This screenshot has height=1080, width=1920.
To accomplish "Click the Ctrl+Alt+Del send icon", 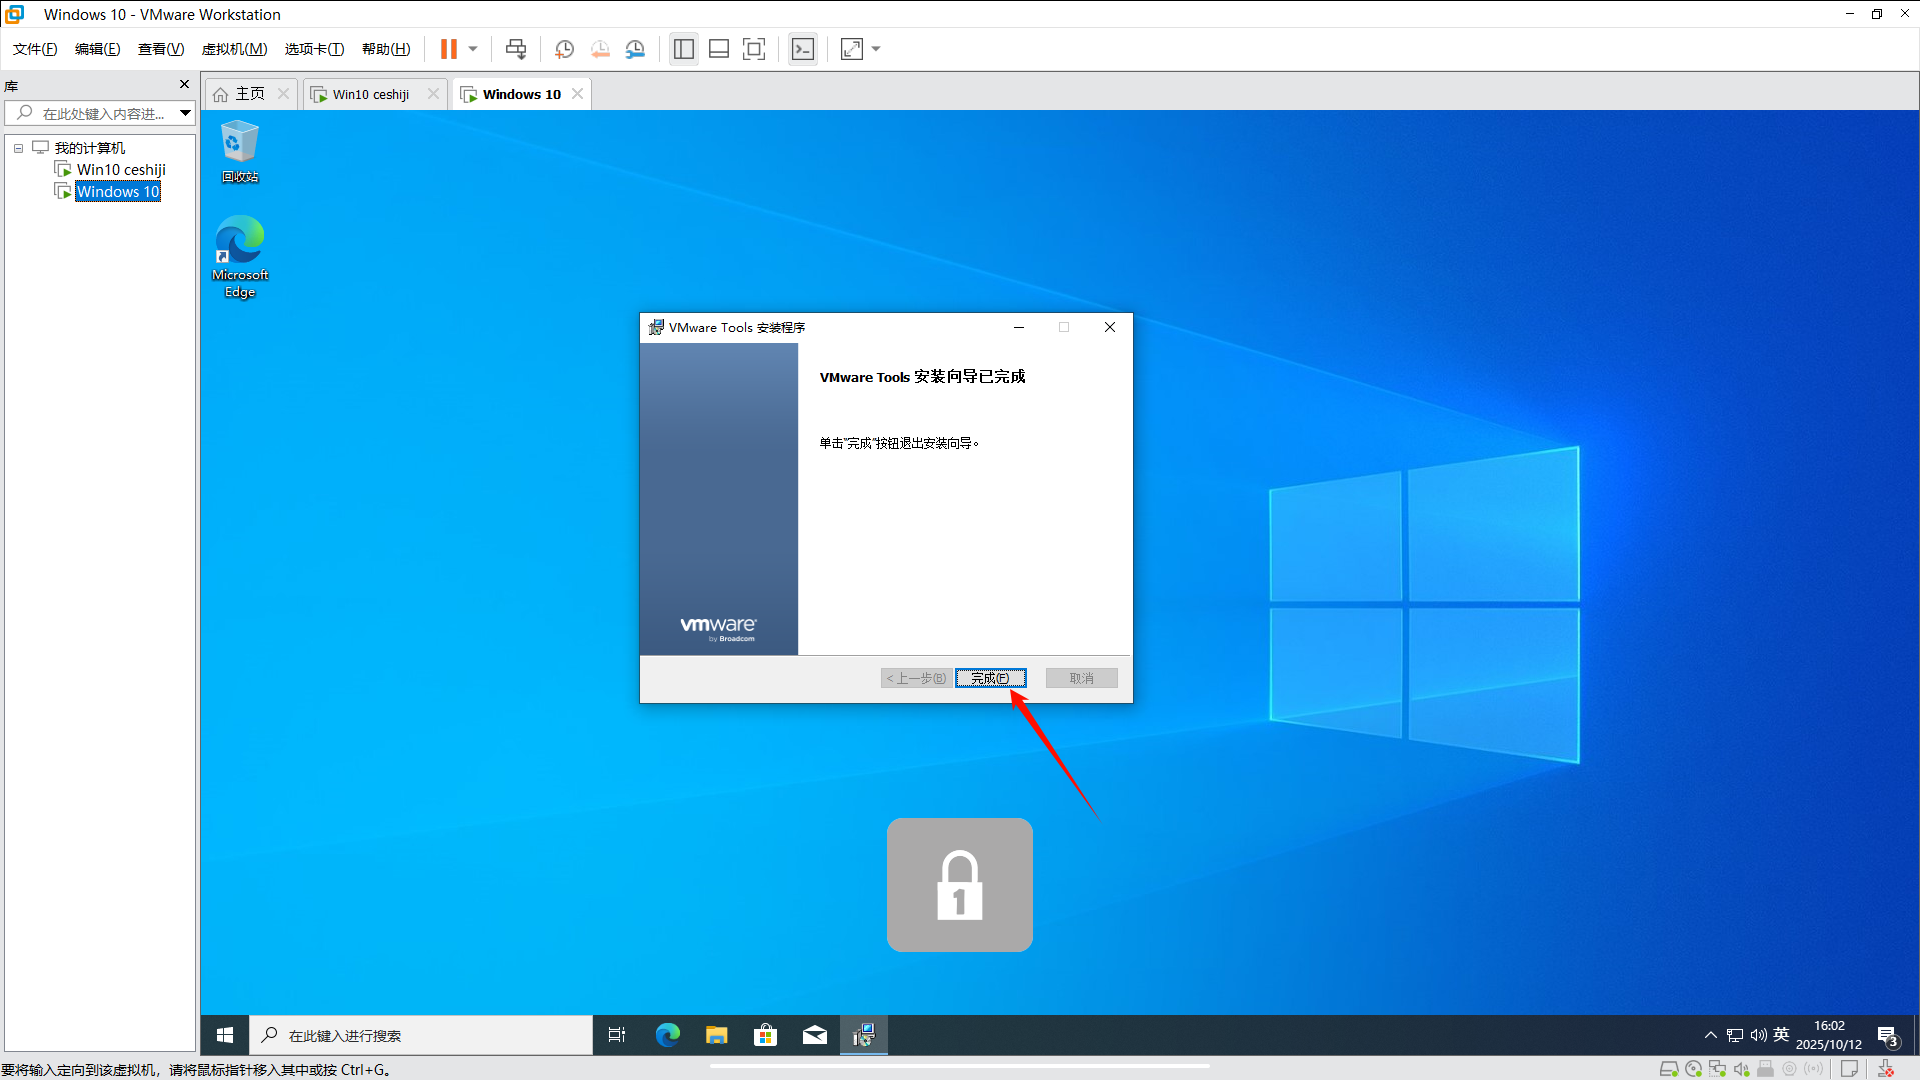I will click(516, 49).
